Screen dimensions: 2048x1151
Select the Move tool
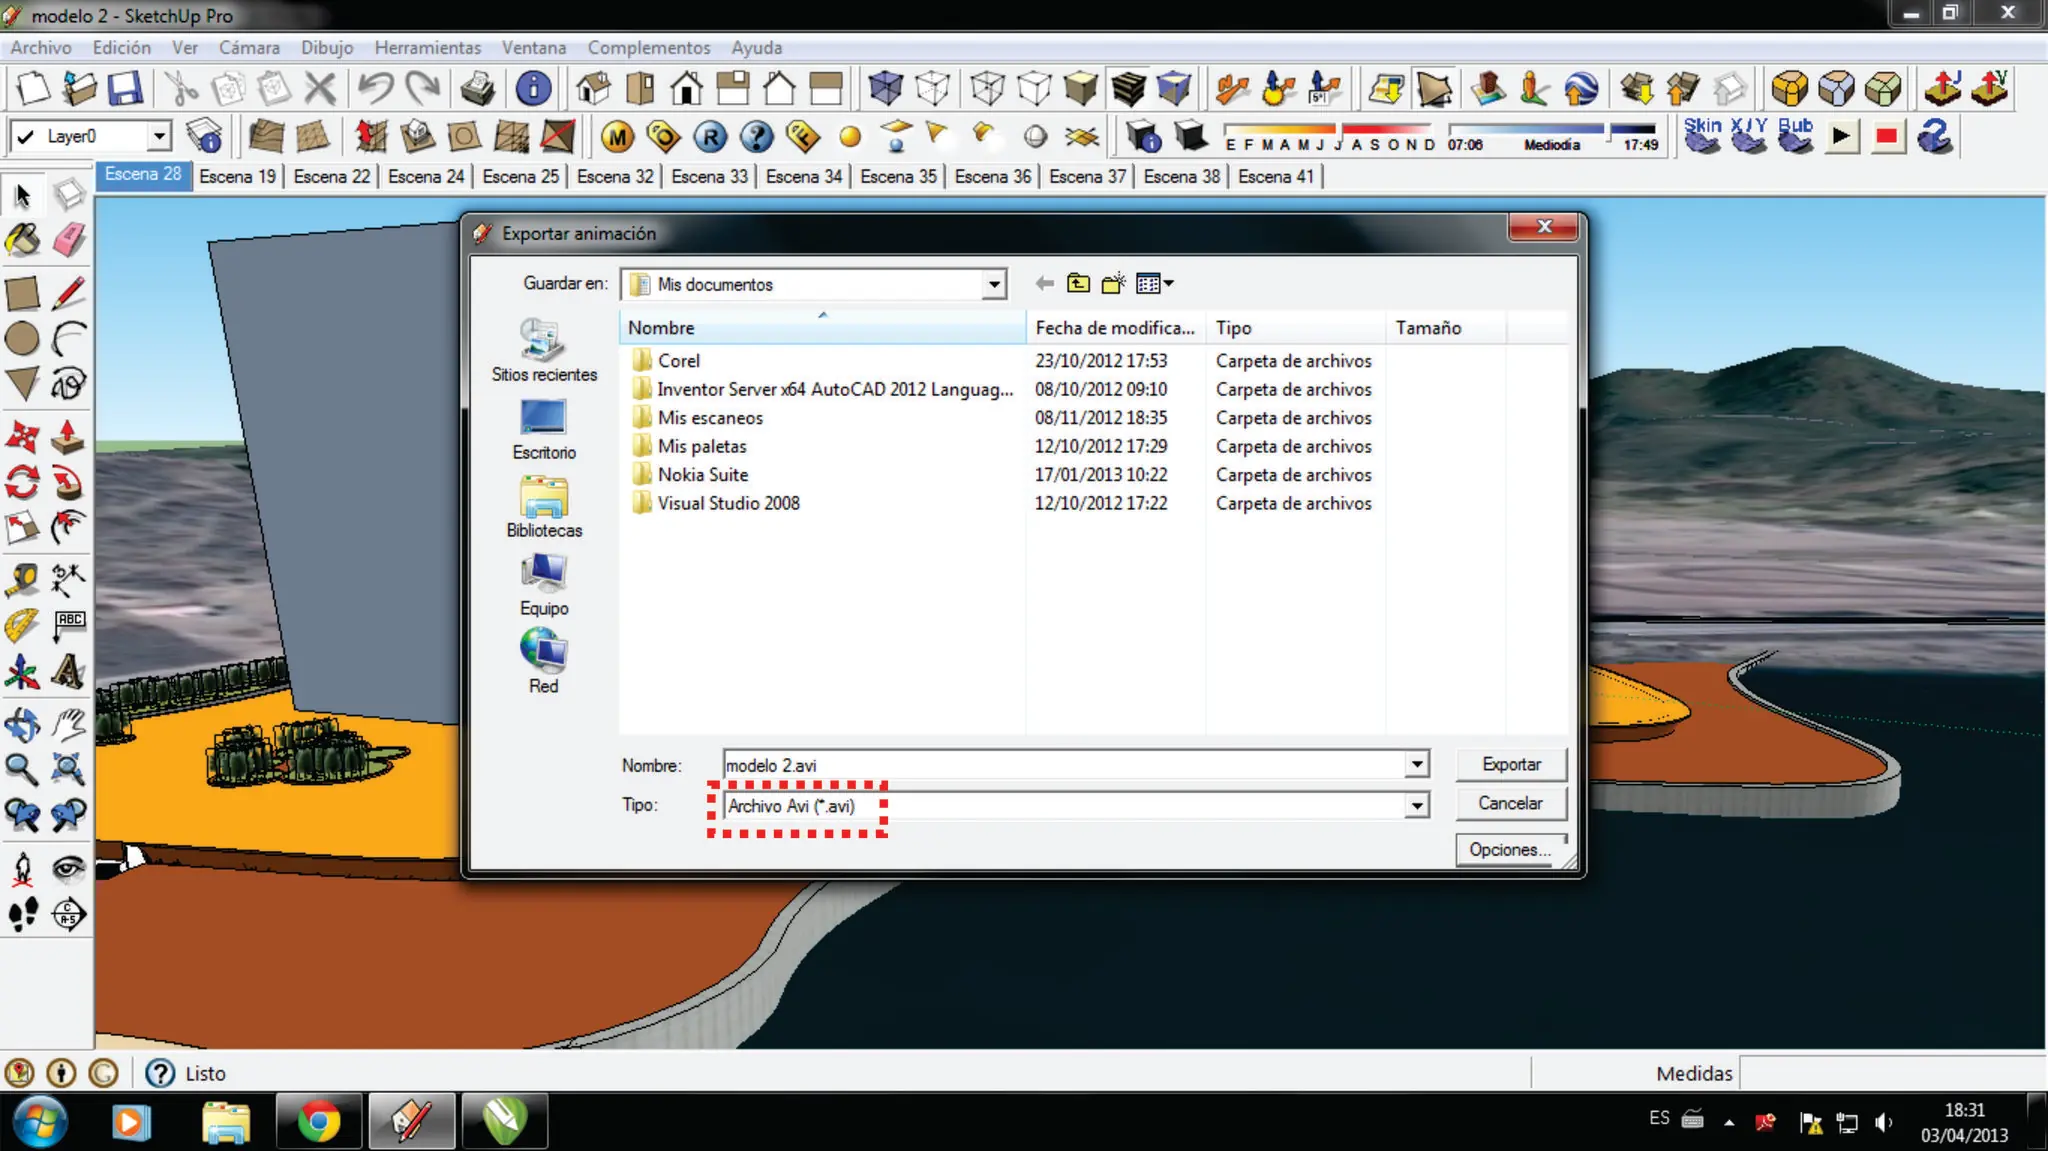[x=22, y=437]
